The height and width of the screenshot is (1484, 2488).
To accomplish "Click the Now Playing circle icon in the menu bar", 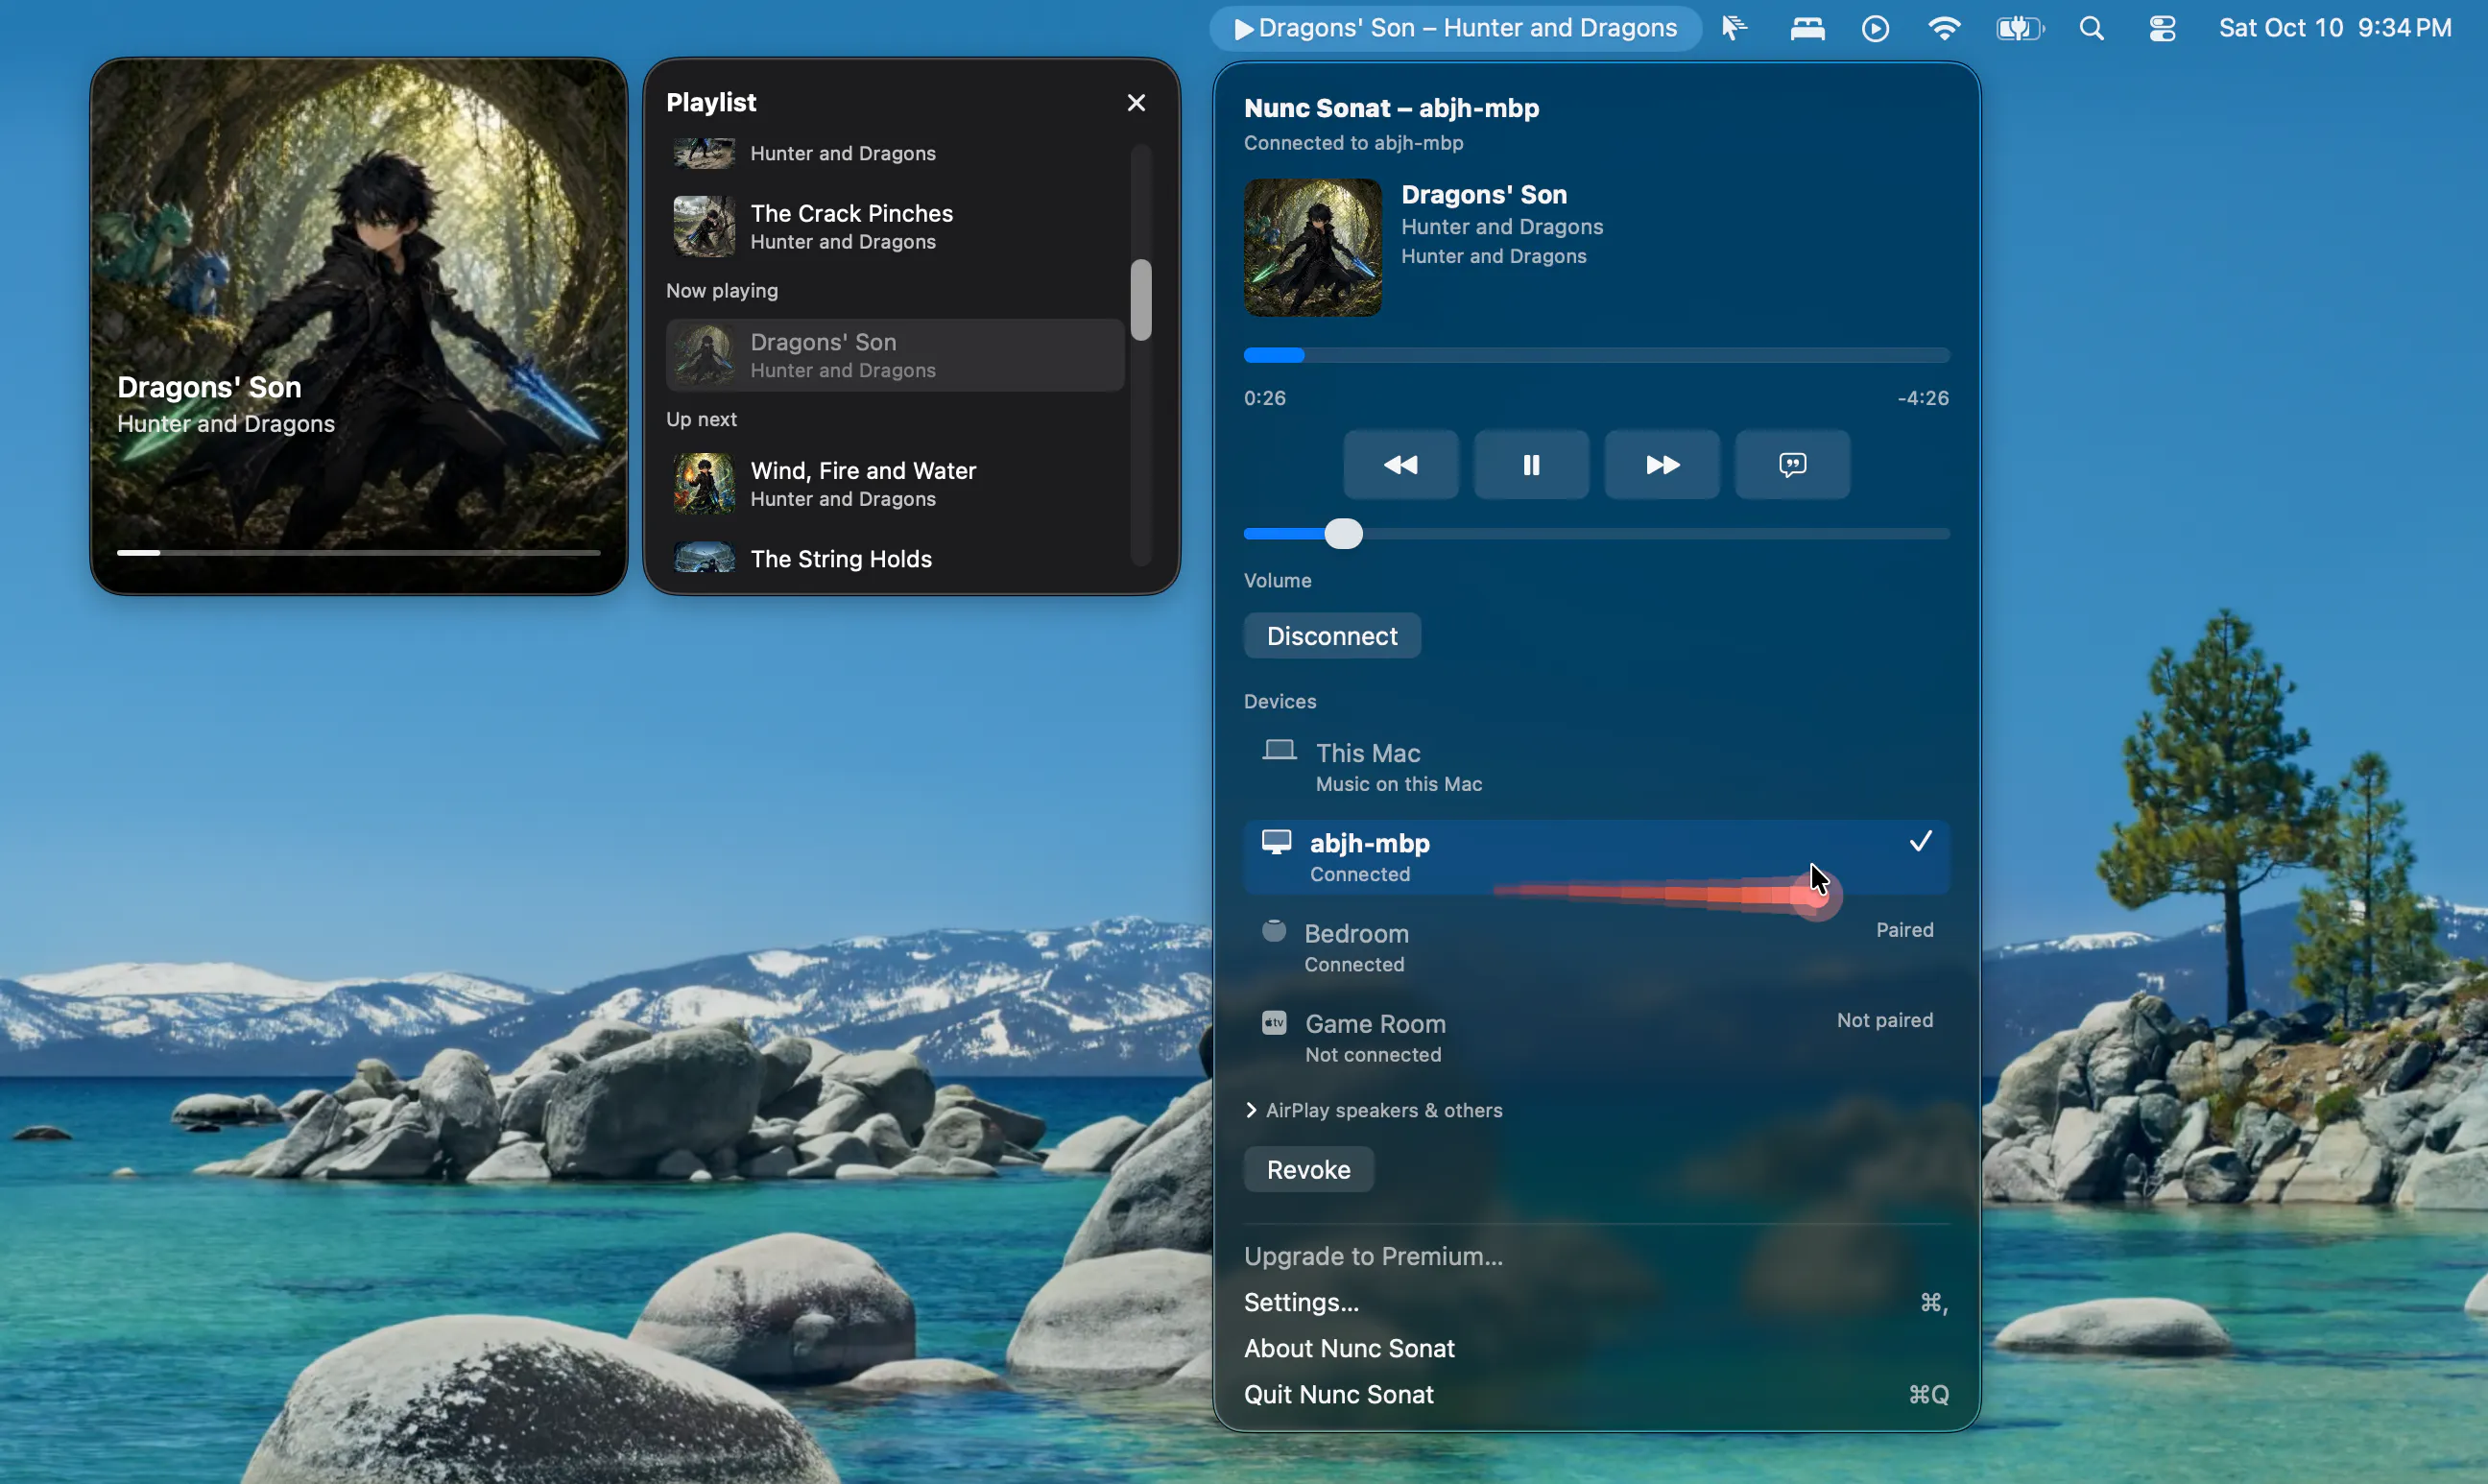I will click(1875, 29).
